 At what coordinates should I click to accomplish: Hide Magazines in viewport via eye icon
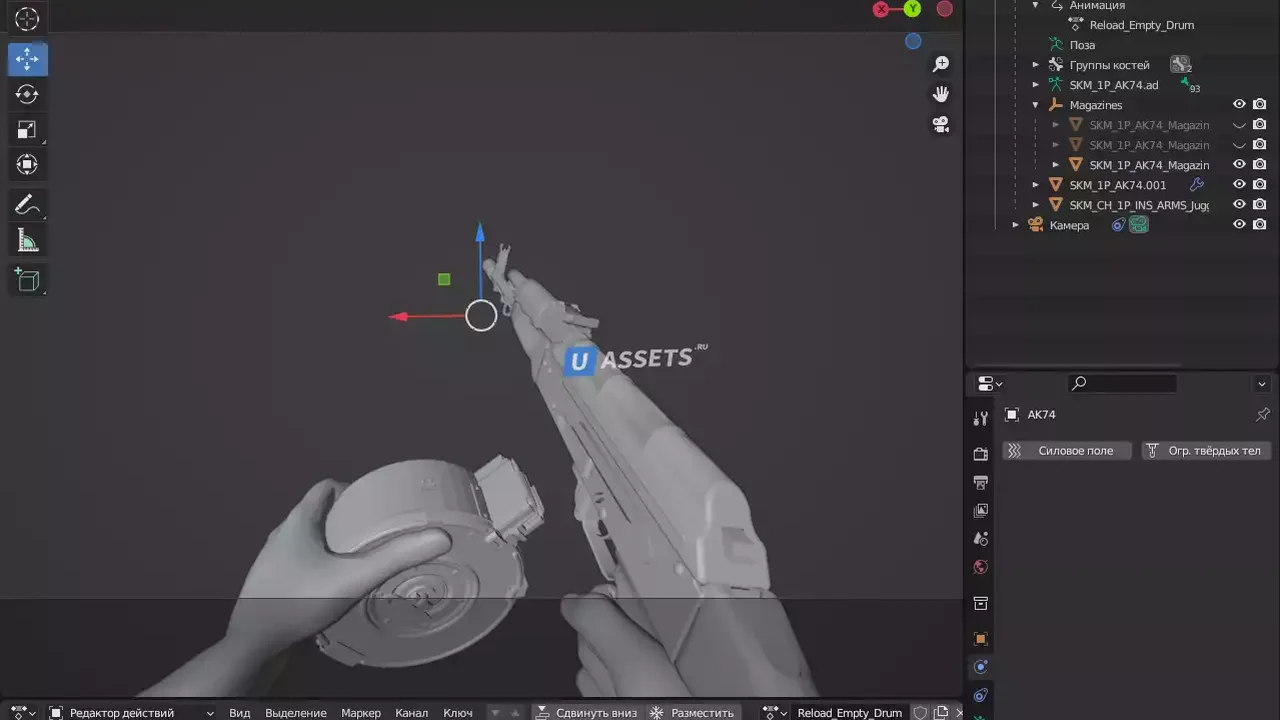pos(1239,104)
